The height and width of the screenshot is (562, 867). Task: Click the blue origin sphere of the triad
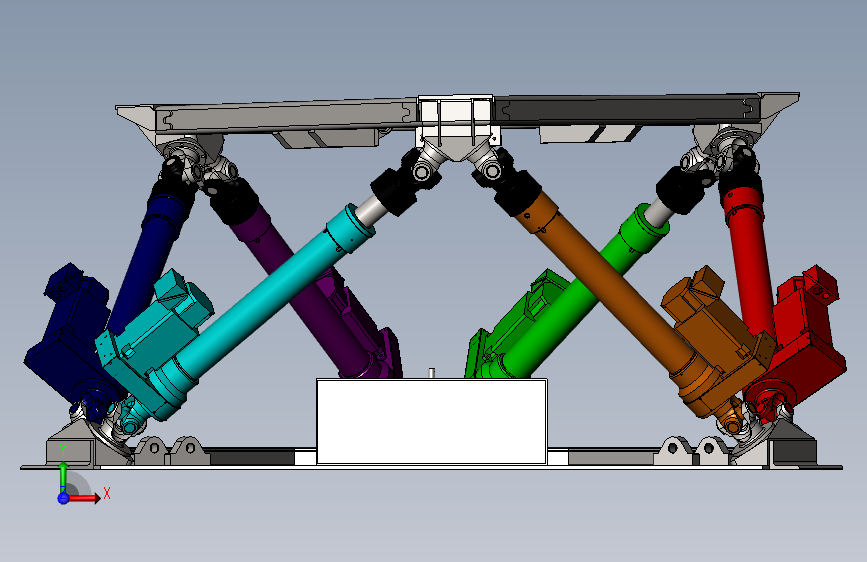[63, 498]
